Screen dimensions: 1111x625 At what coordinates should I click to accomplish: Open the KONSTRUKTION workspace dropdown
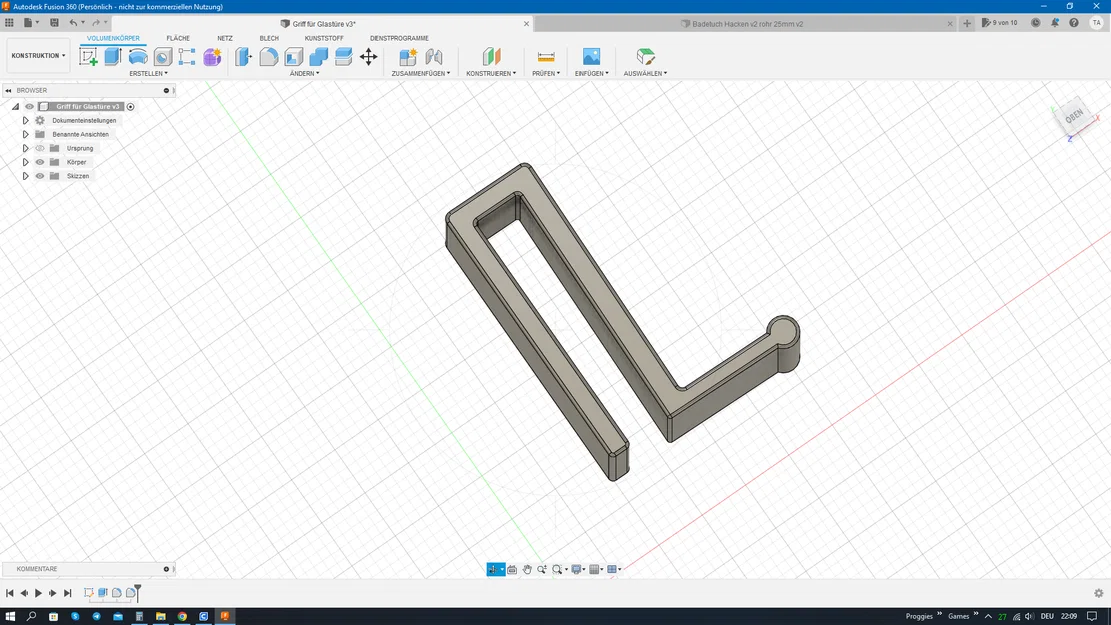click(38, 55)
